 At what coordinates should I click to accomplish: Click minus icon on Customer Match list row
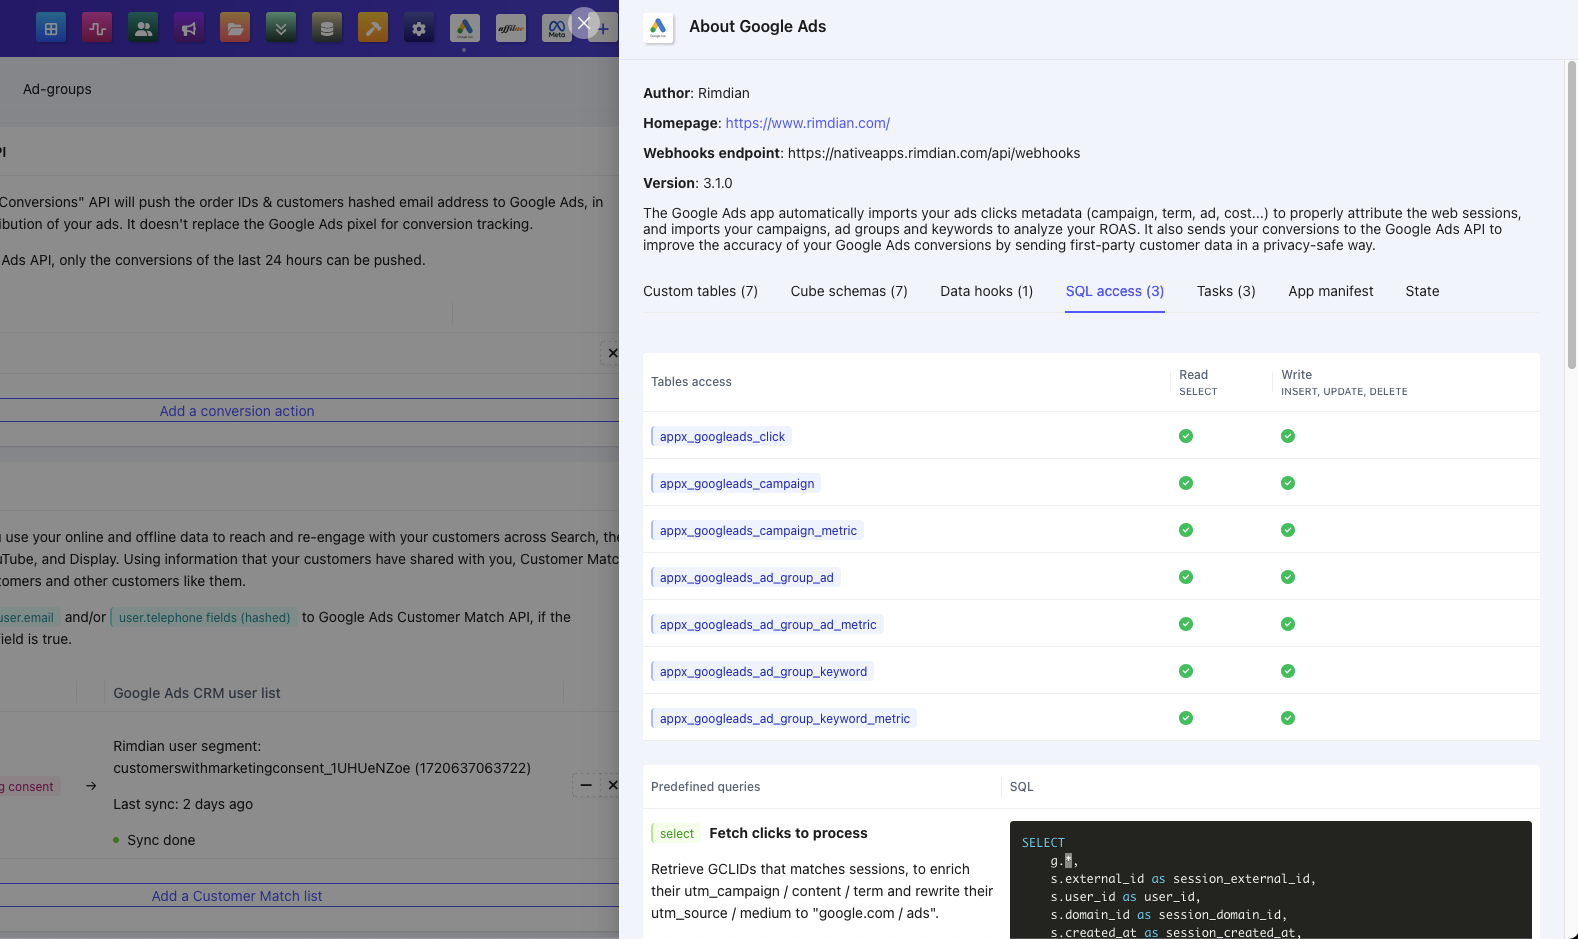586,785
